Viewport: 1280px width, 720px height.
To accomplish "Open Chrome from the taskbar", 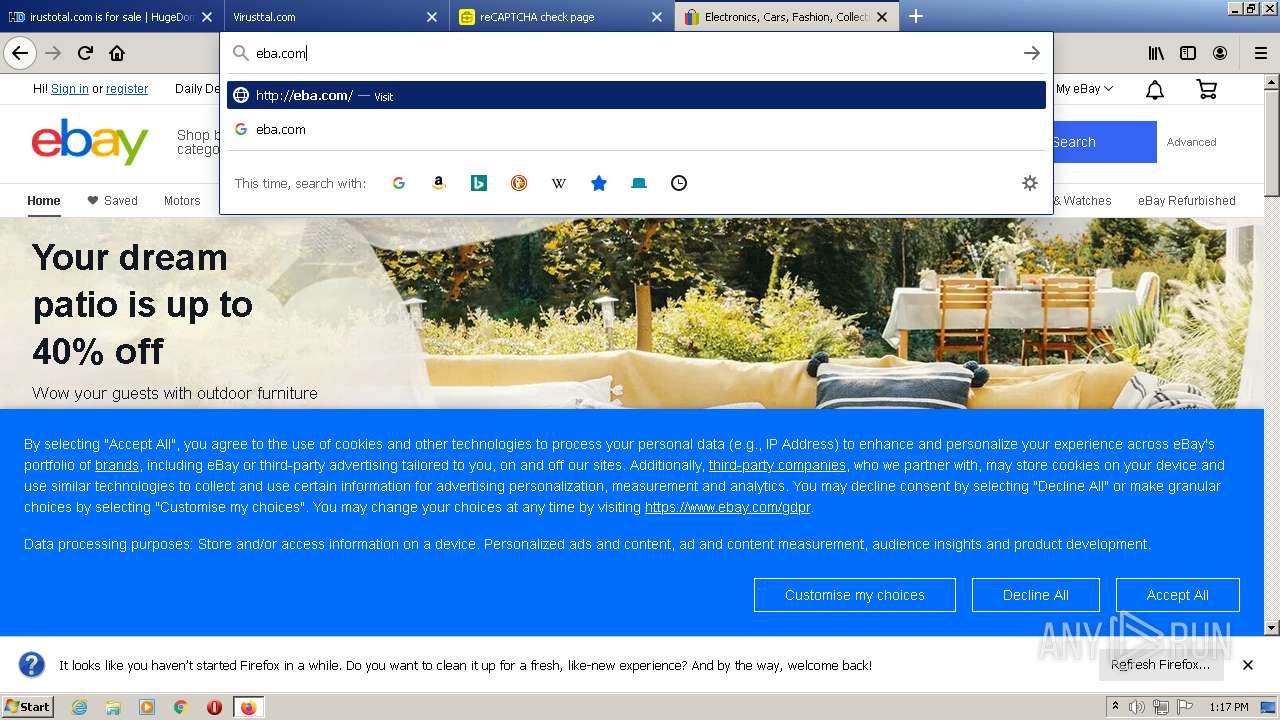I will point(181,707).
